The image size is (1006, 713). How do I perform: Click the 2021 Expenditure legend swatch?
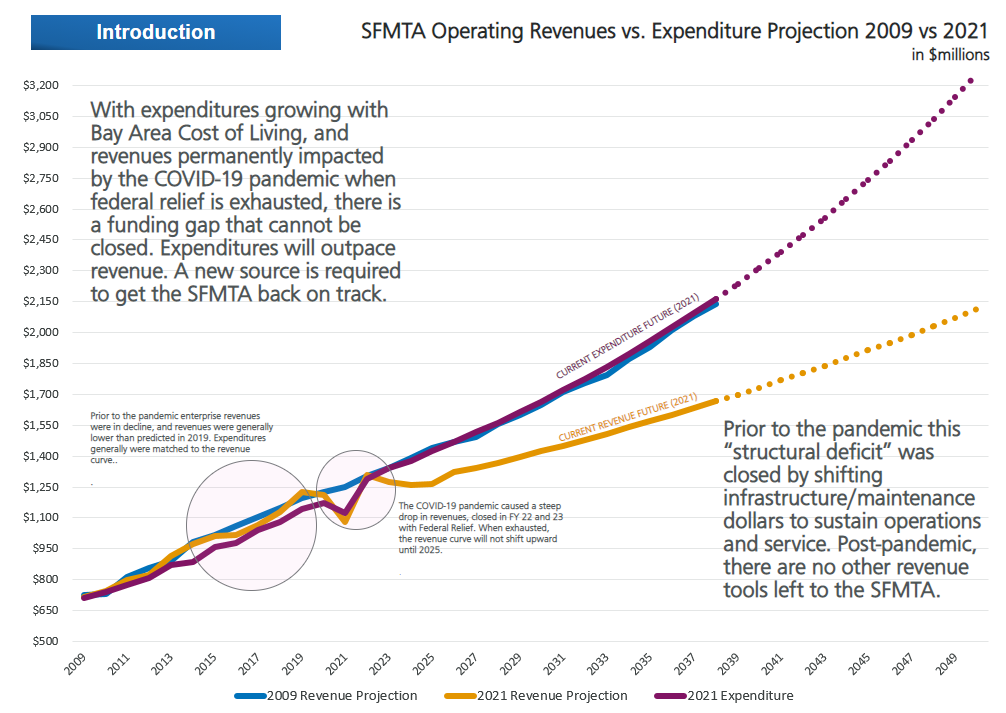669,695
